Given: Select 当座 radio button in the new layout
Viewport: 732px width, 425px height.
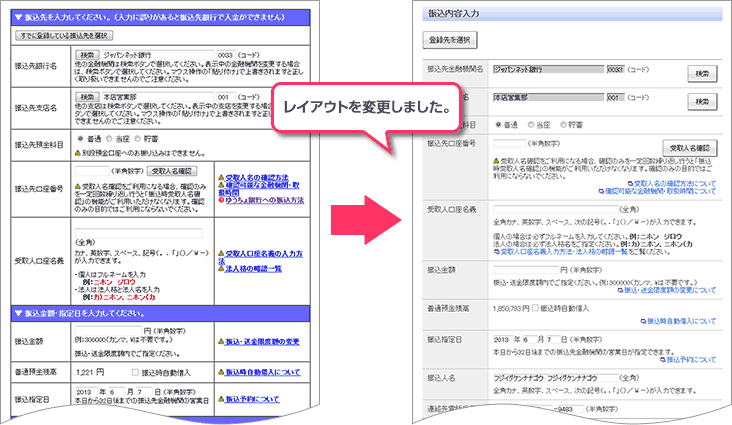Looking at the screenshot, I should (533, 125).
